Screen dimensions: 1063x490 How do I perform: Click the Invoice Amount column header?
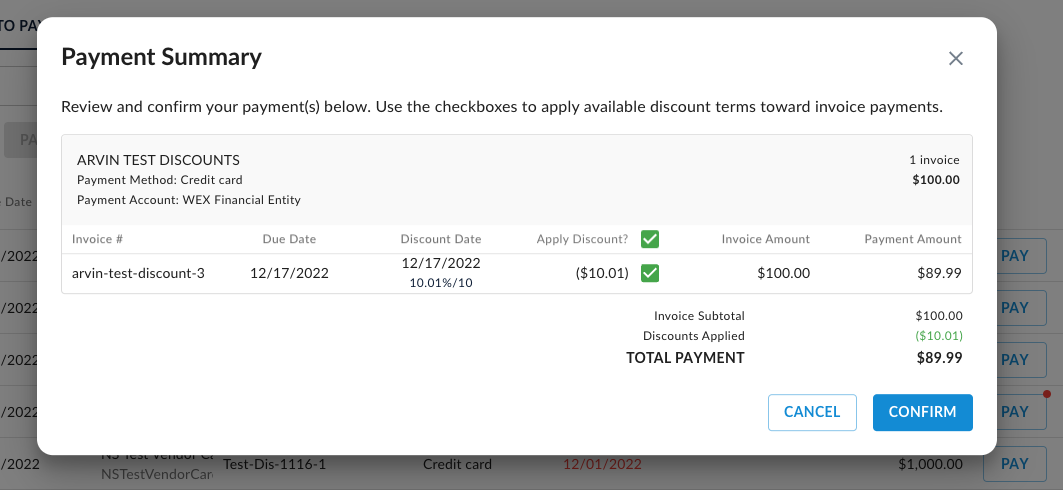pos(766,239)
